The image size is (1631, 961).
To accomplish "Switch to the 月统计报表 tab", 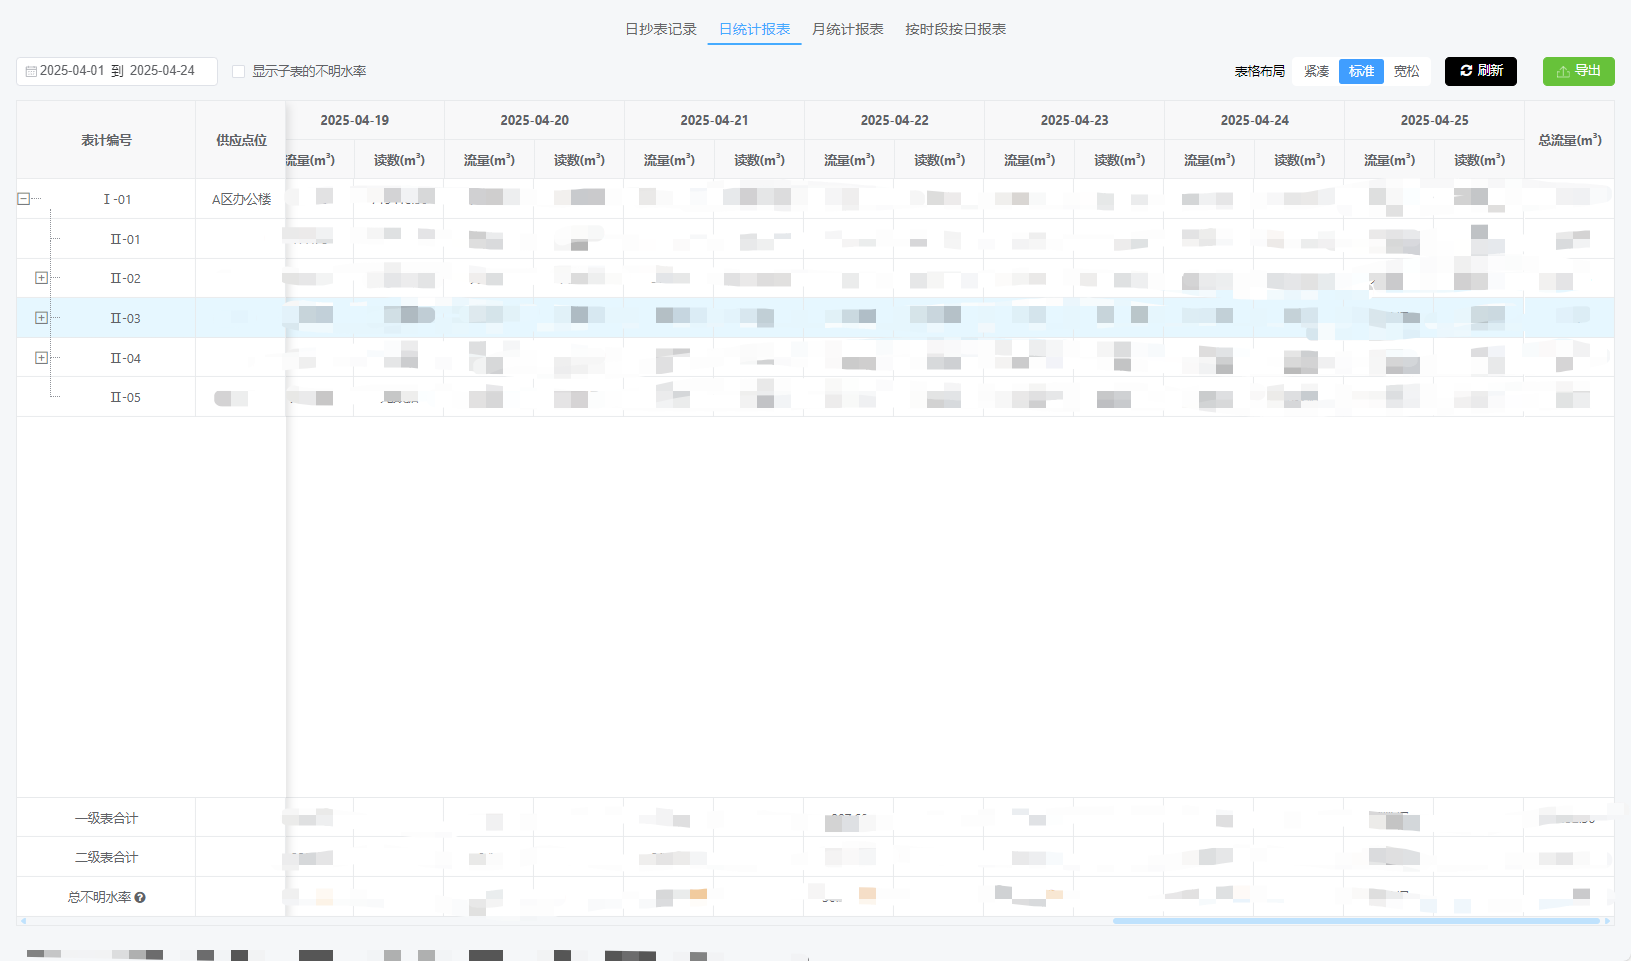I will (x=847, y=29).
